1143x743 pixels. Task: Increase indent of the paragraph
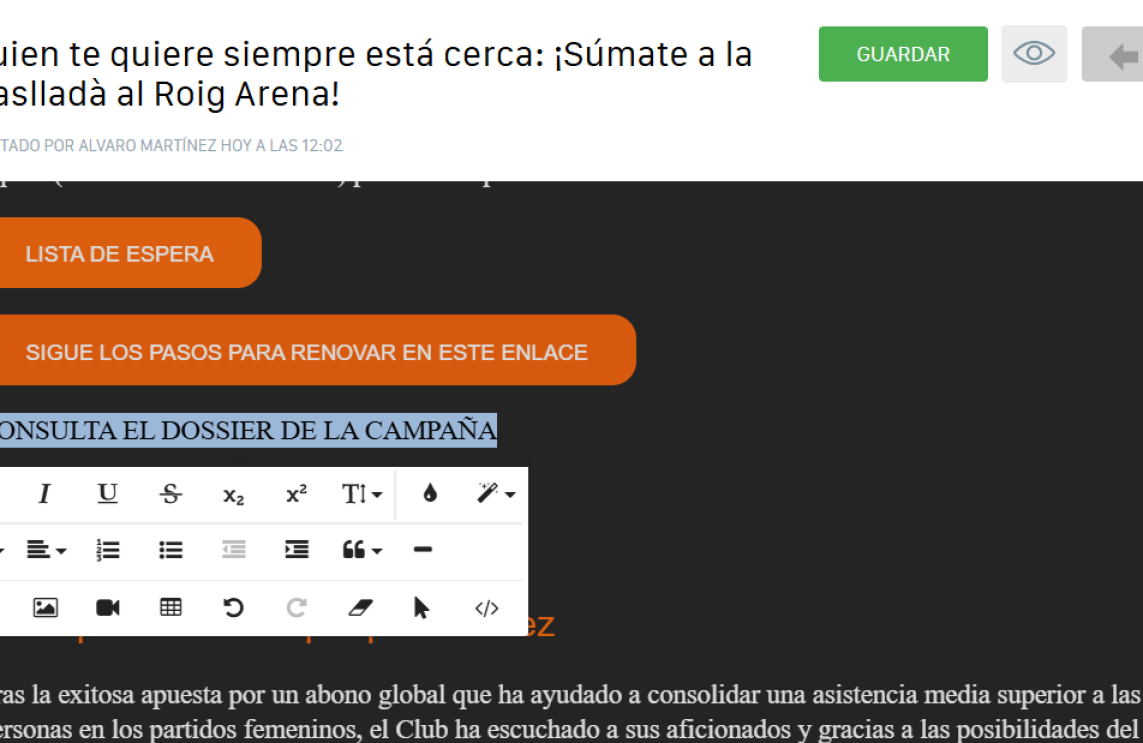(x=296, y=550)
